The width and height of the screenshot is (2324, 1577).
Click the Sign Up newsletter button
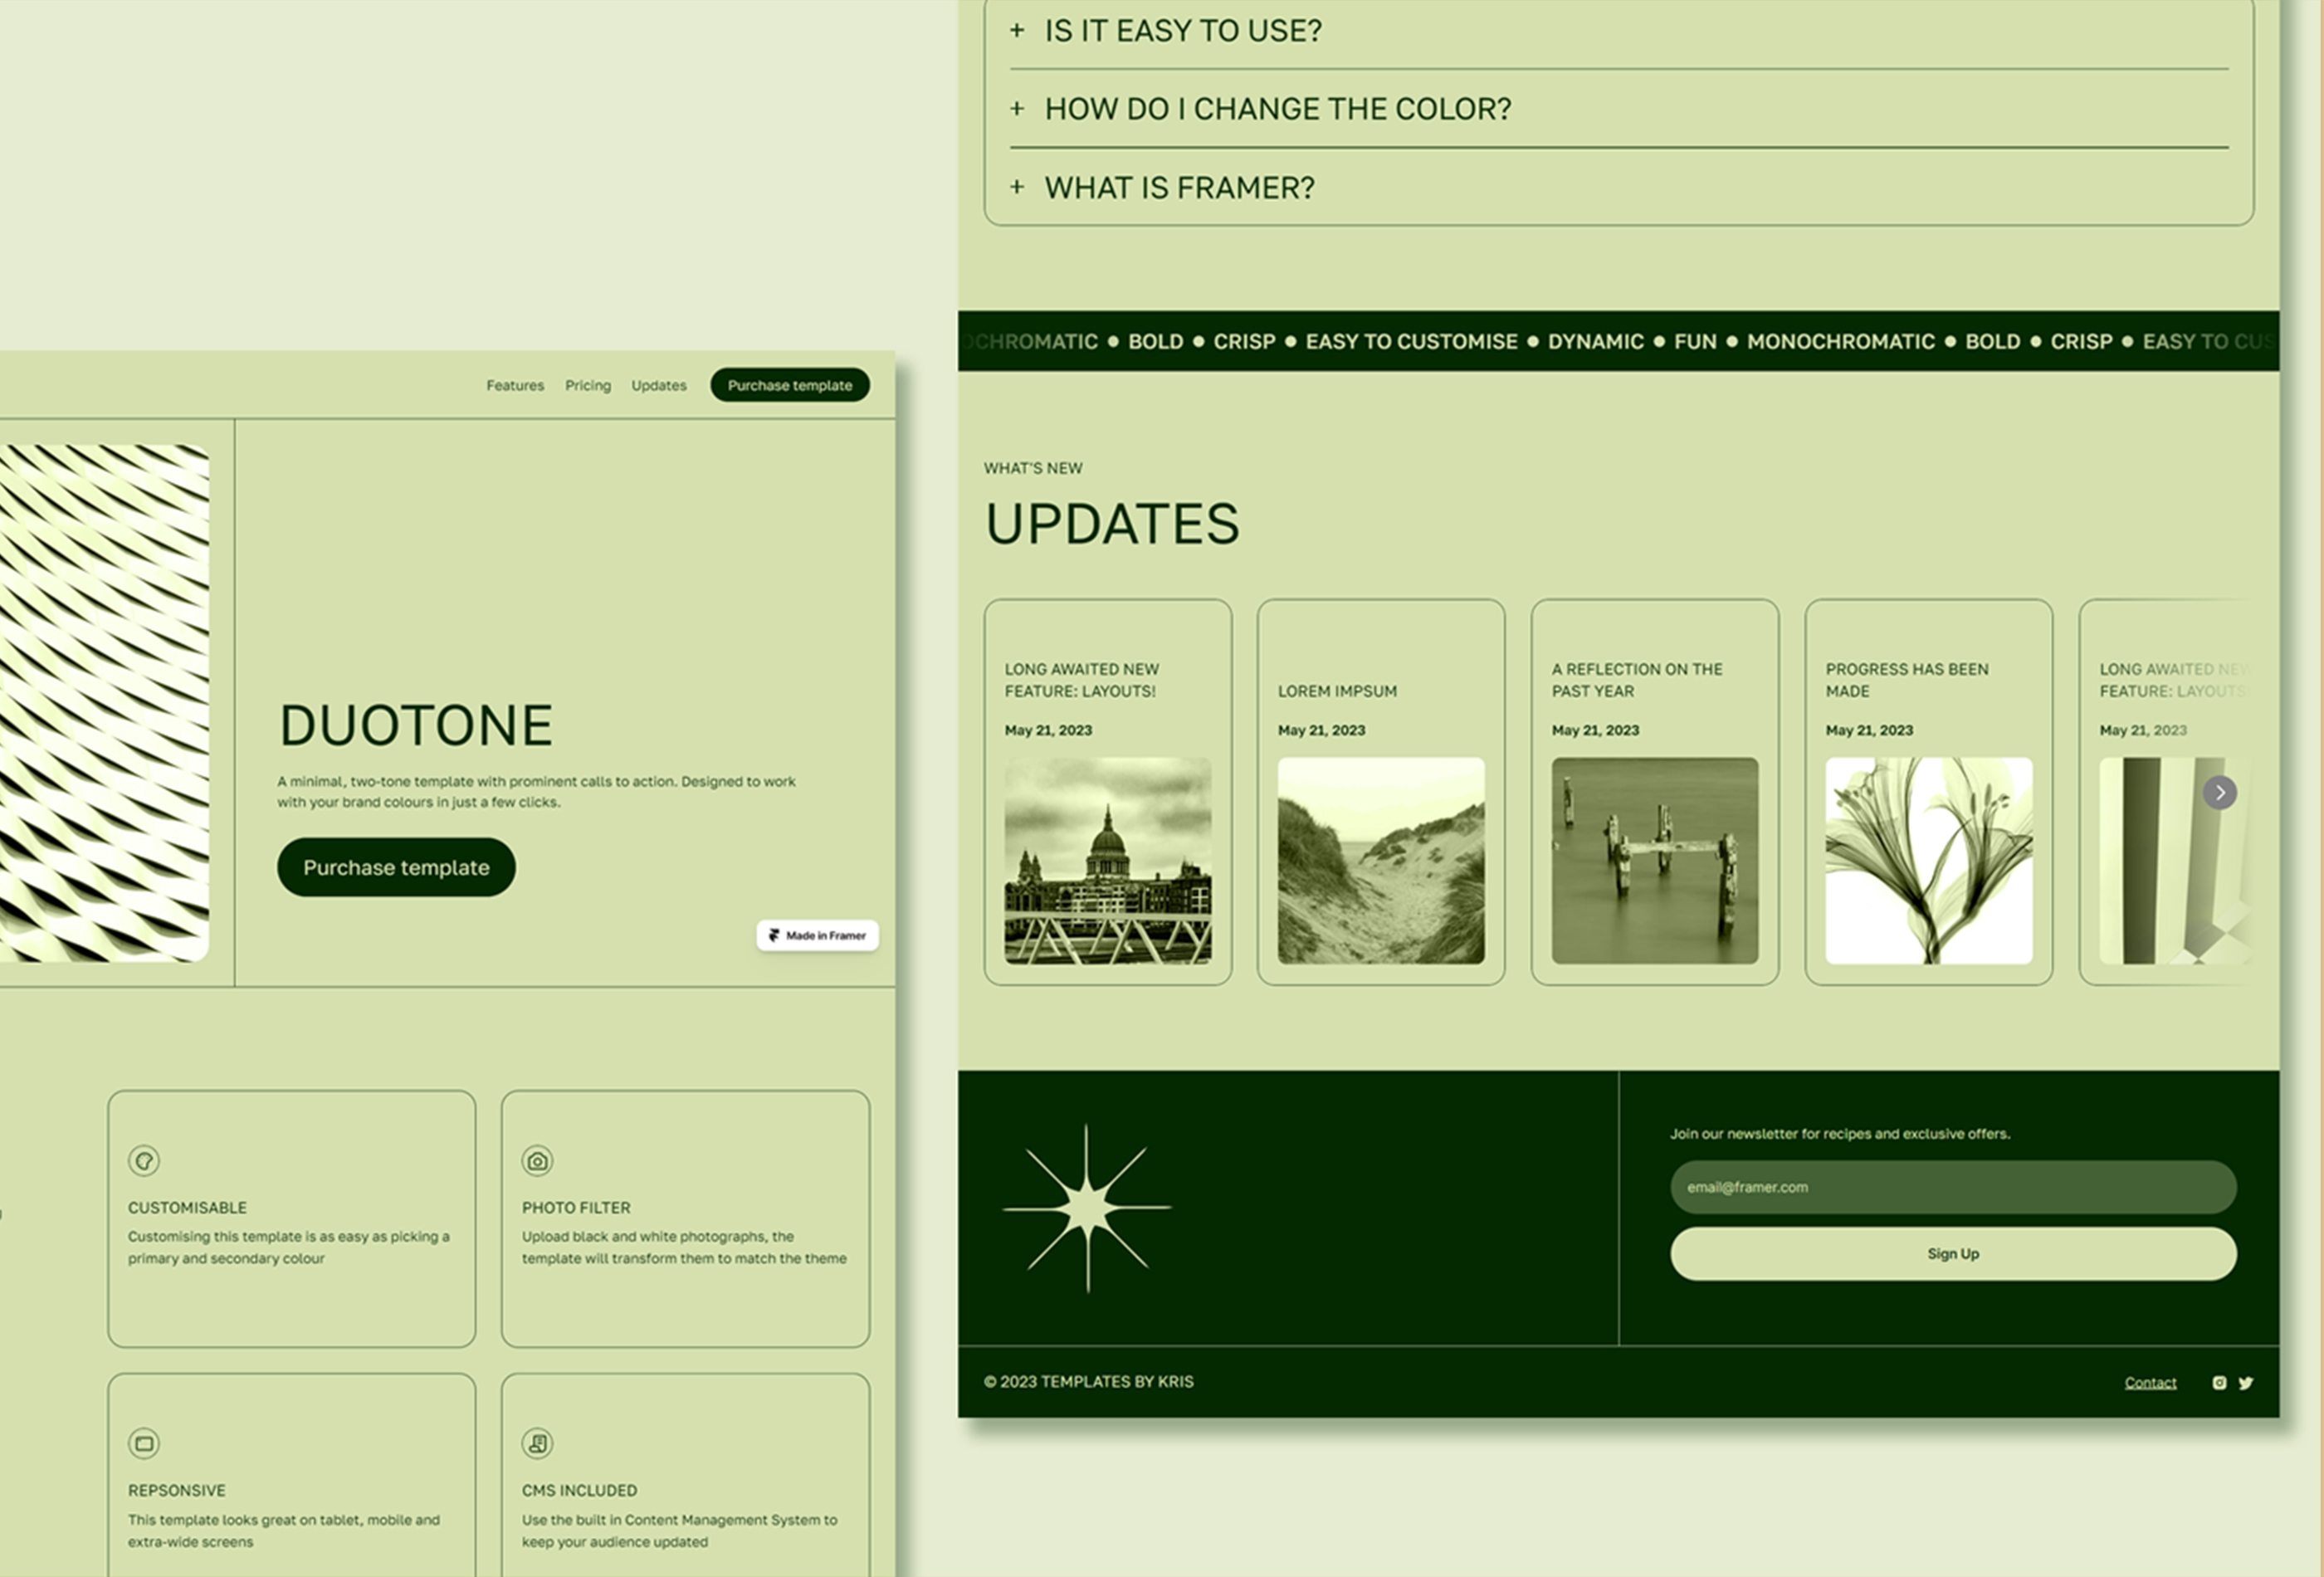pyautogui.click(x=1952, y=1253)
